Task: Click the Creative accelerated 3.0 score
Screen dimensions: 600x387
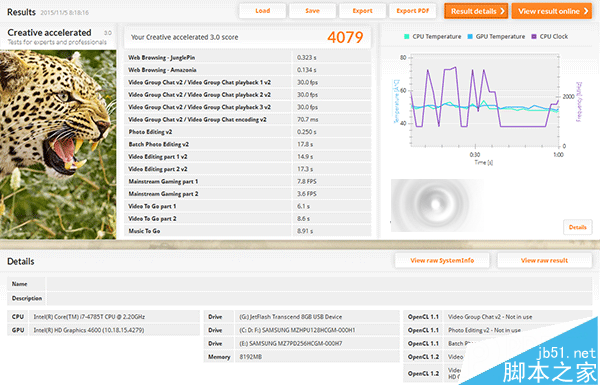Action: (345, 37)
